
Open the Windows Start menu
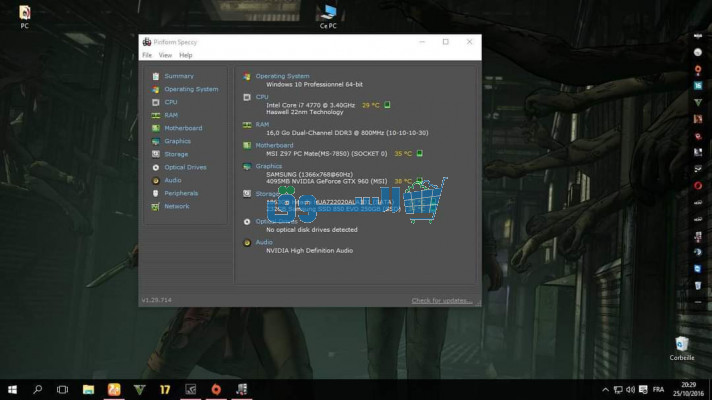pyautogui.click(x=13, y=389)
